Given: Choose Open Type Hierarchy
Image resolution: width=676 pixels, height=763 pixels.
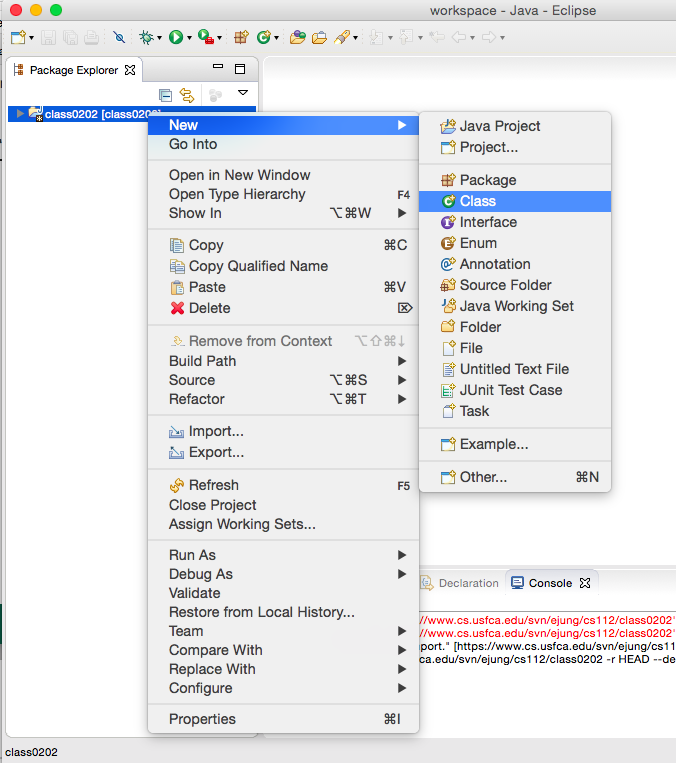Looking at the screenshot, I should [283, 194].
